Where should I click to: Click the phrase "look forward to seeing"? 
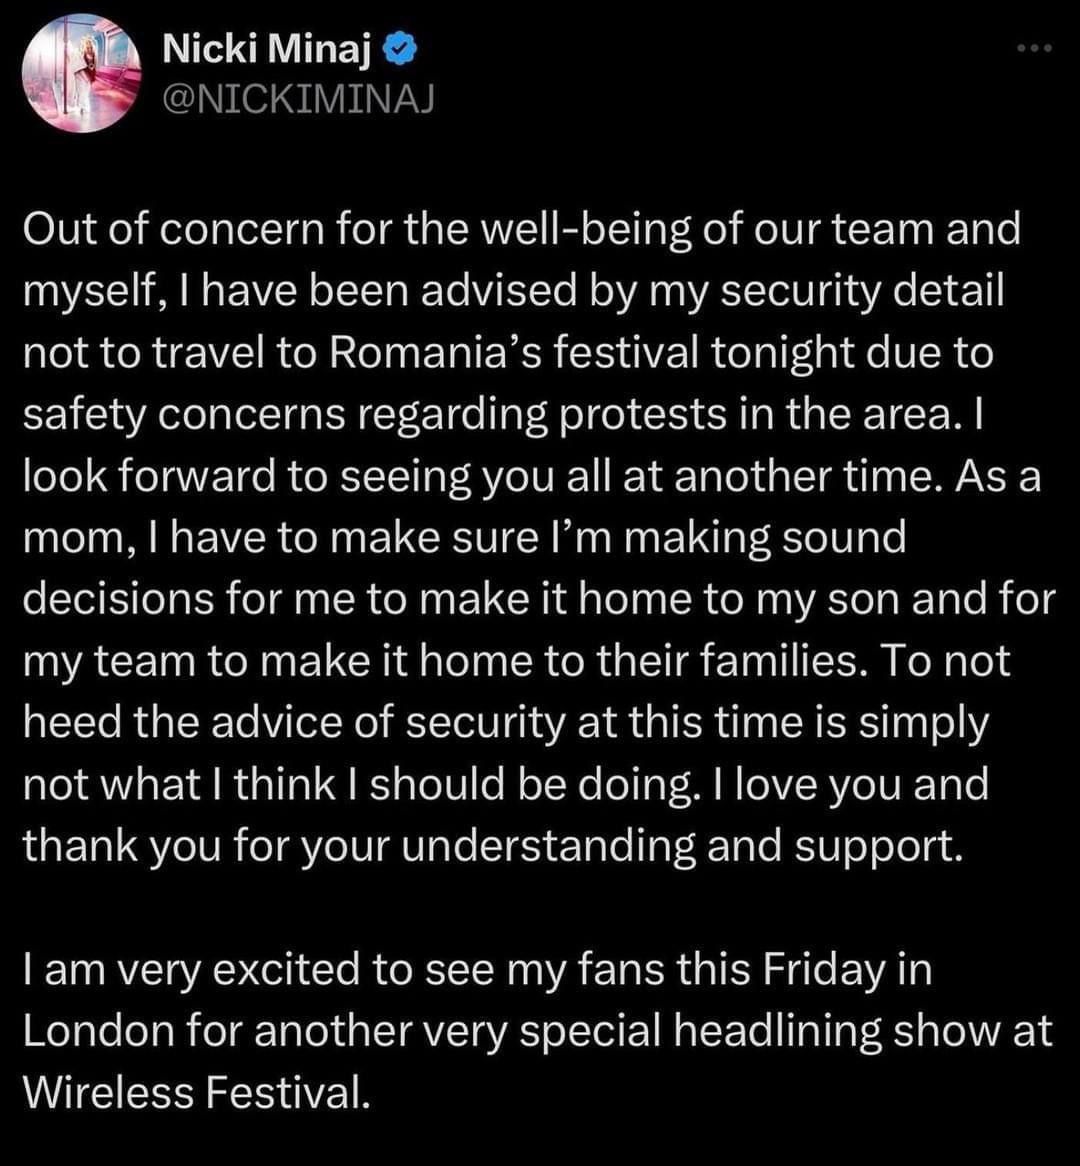(241, 477)
